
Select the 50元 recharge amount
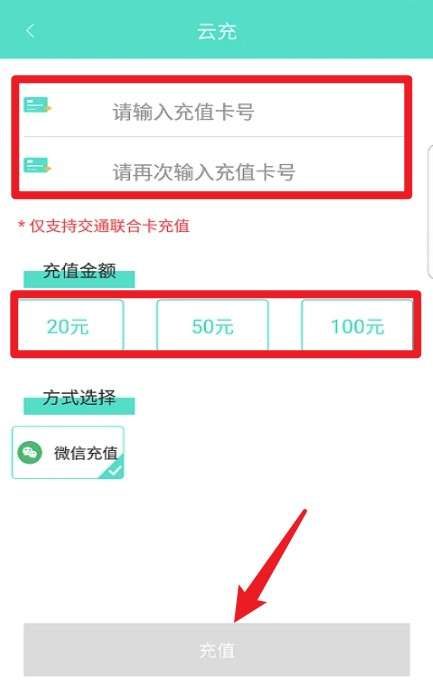(x=212, y=326)
